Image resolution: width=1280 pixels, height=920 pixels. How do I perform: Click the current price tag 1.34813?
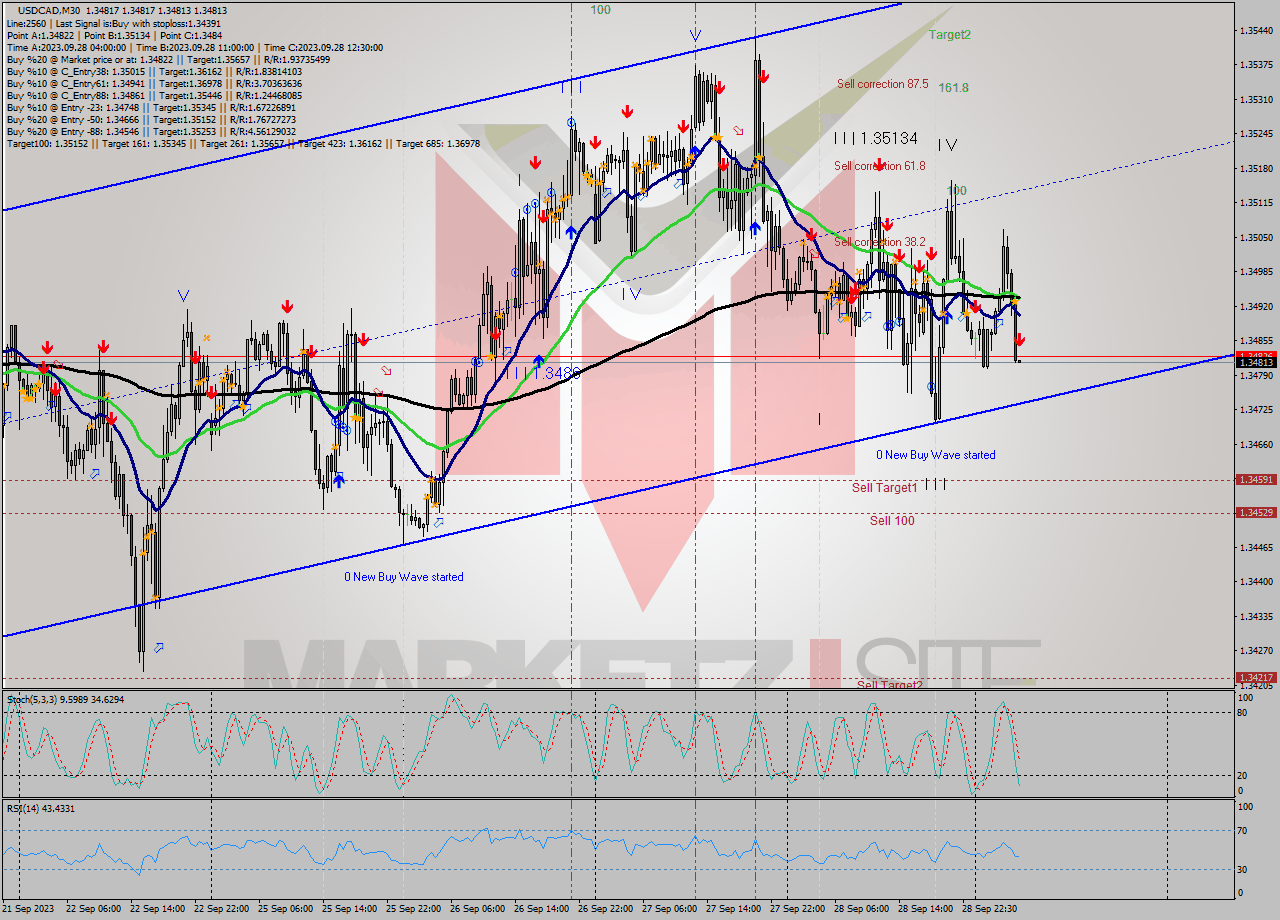point(1256,363)
